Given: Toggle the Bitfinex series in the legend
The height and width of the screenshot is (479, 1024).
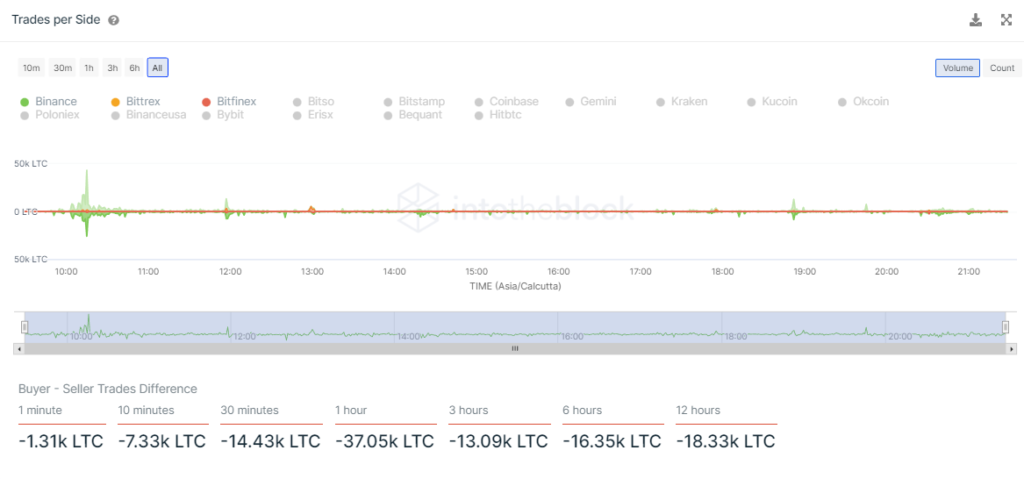Looking at the screenshot, I should click(x=229, y=101).
